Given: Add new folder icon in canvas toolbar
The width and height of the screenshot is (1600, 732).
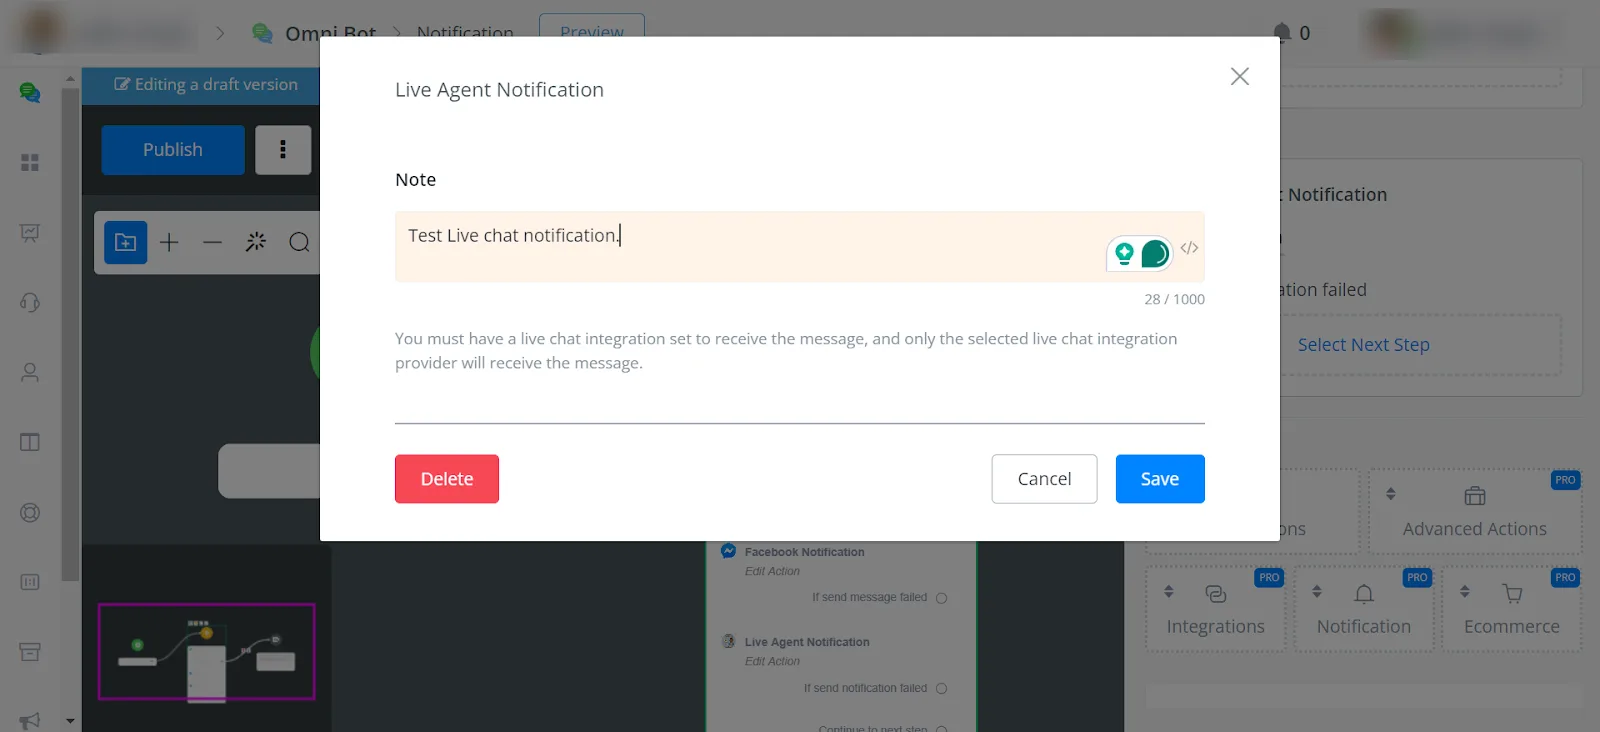Looking at the screenshot, I should [126, 242].
